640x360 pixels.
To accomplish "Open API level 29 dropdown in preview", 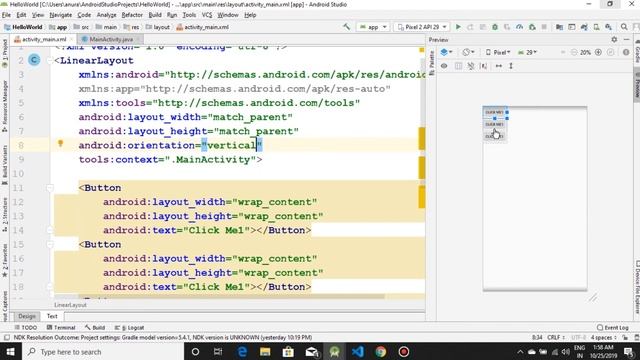I will tap(527, 52).
